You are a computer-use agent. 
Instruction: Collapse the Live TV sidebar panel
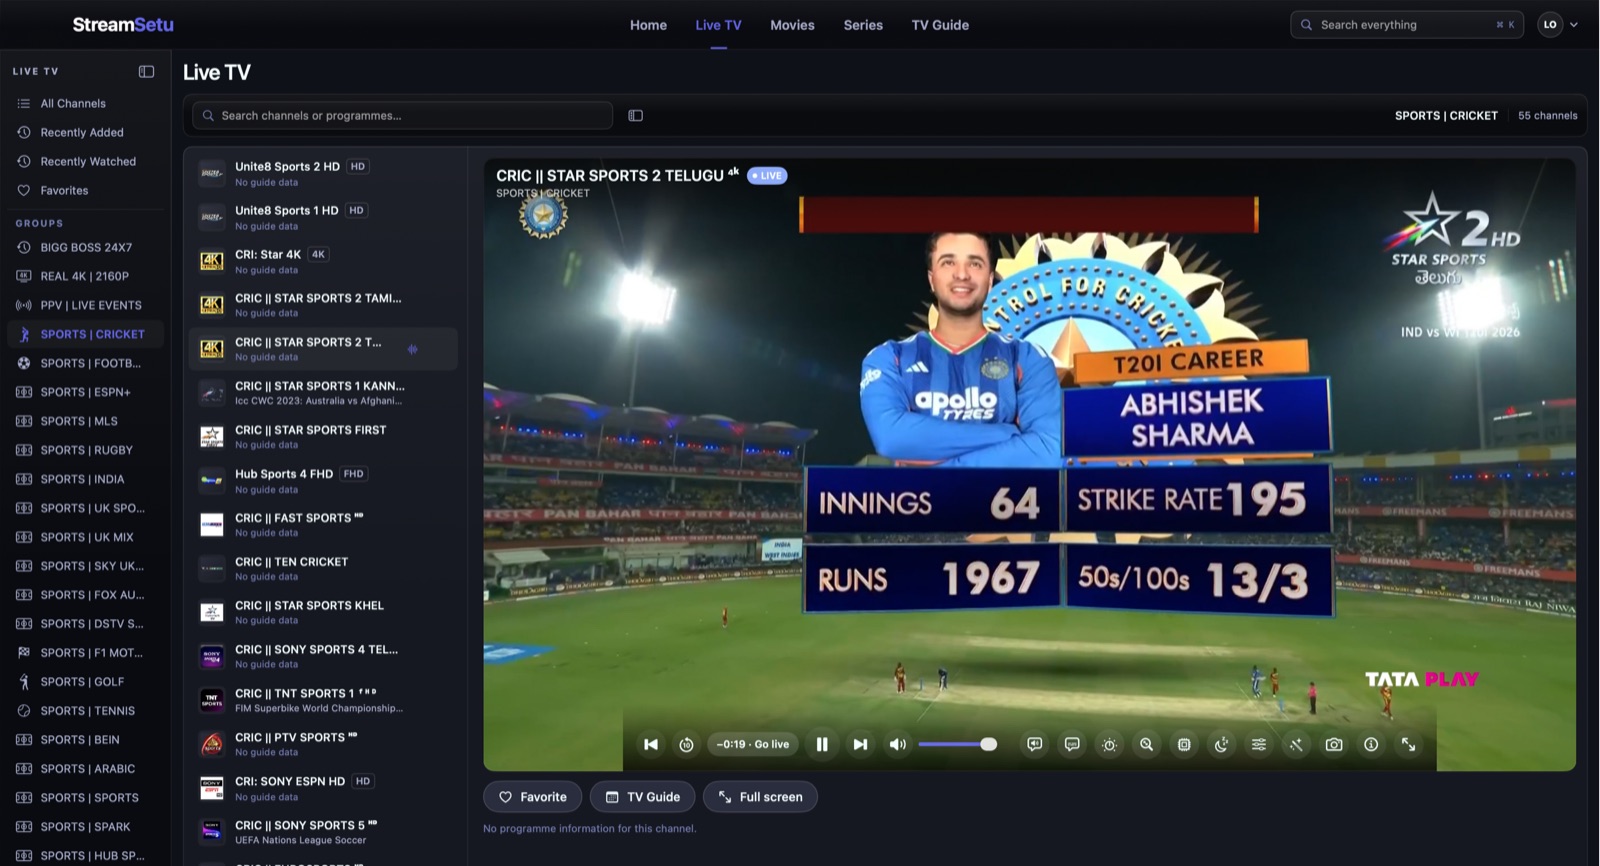146,71
